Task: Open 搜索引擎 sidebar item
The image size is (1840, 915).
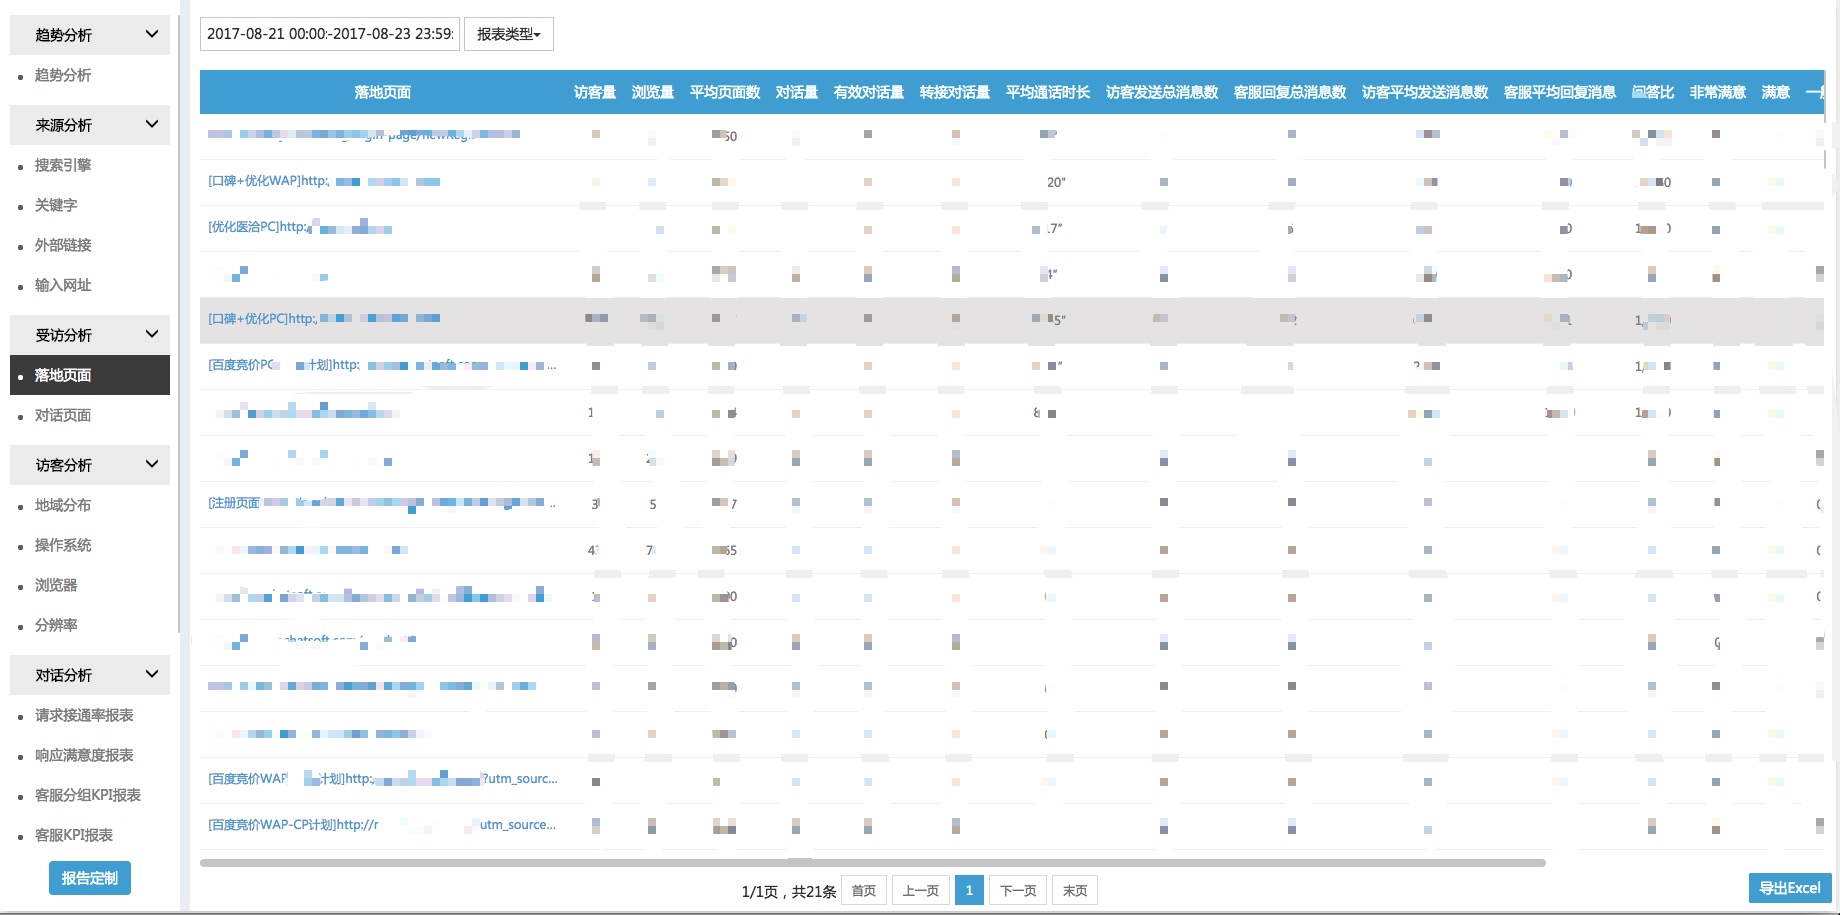Action: coord(63,165)
